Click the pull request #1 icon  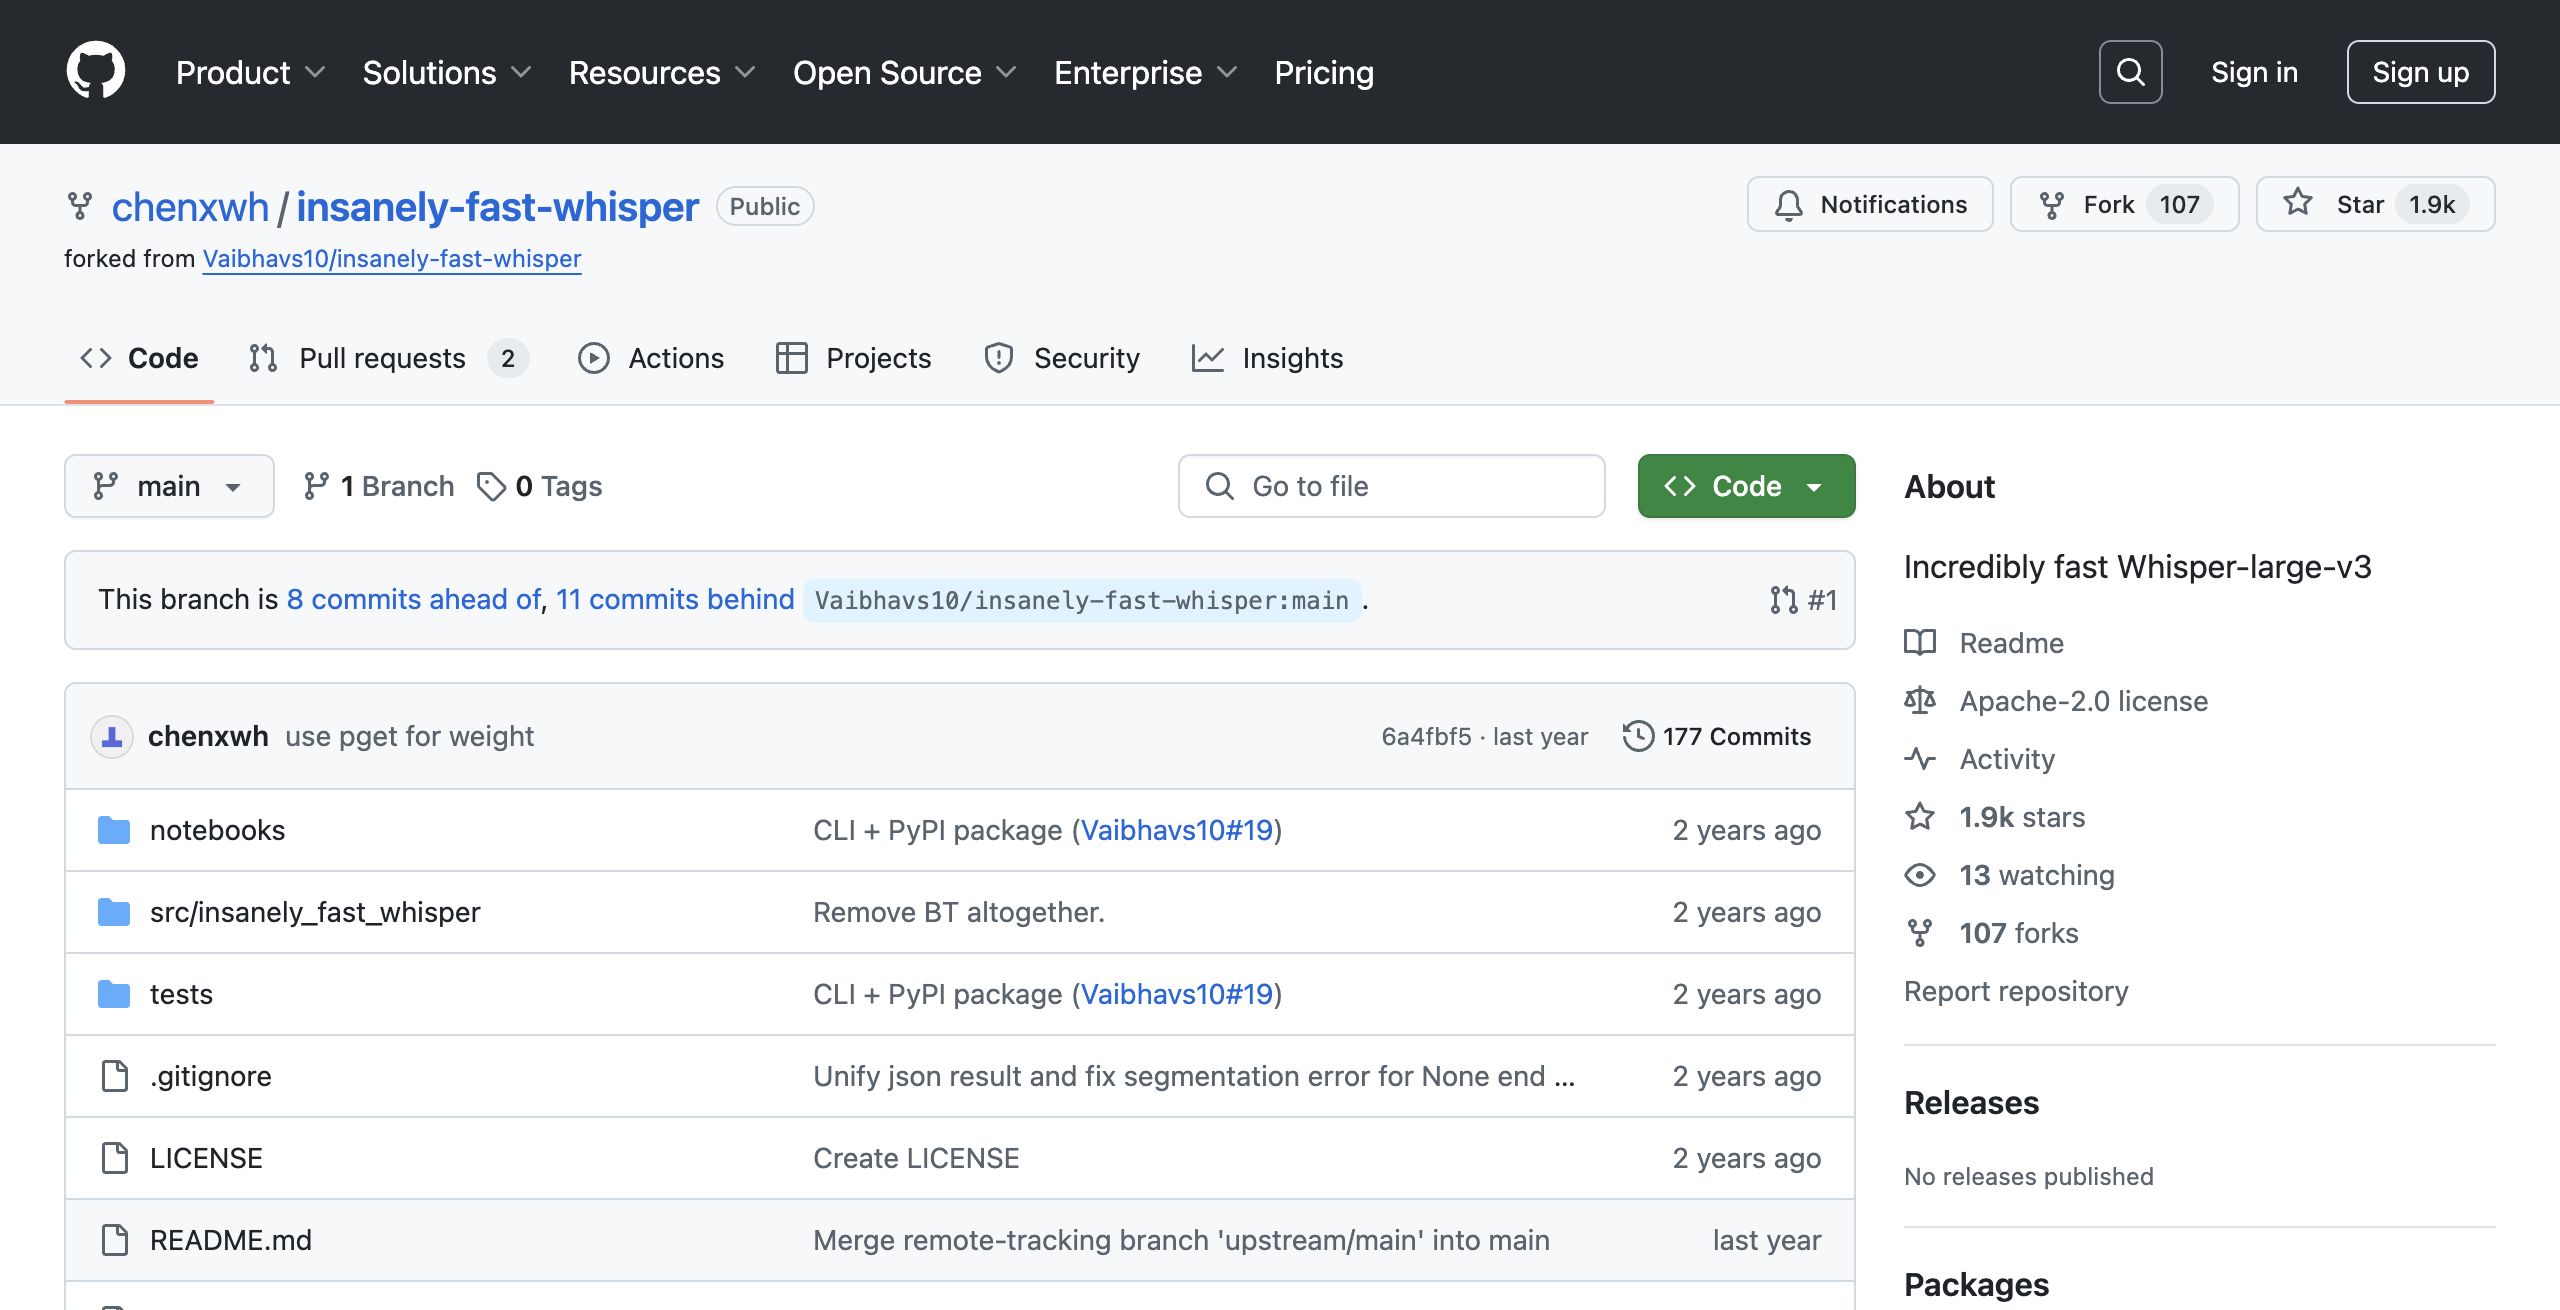pos(1783,600)
